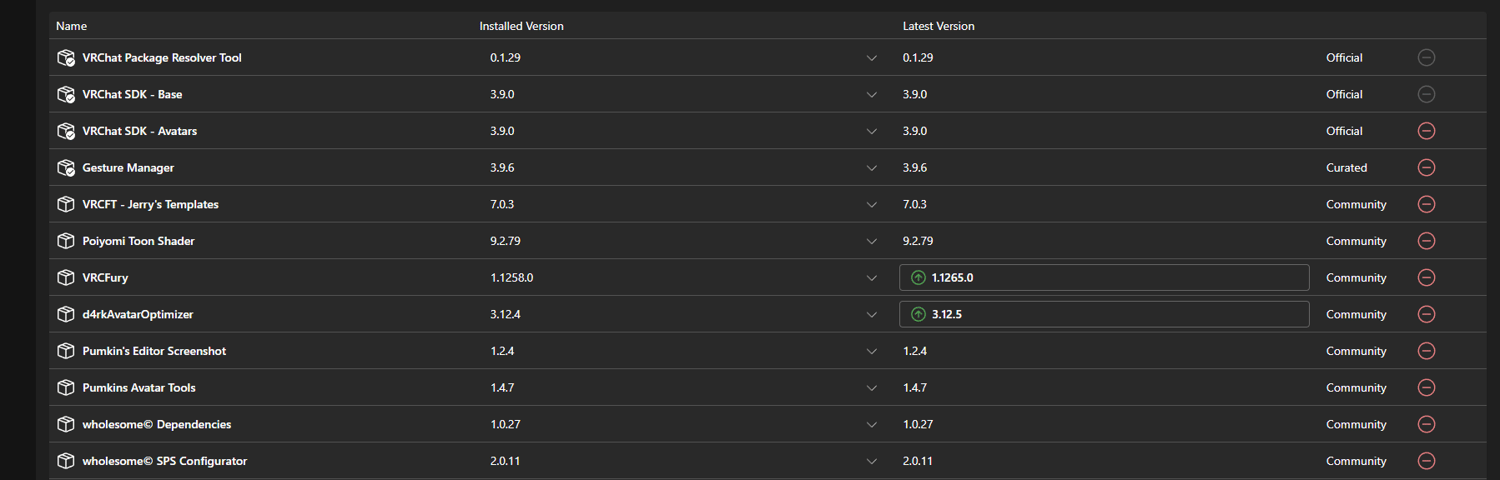1500x480 pixels.
Task: Remove Pumkins Avatar Tools package
Action: [x=1427, y=388]
